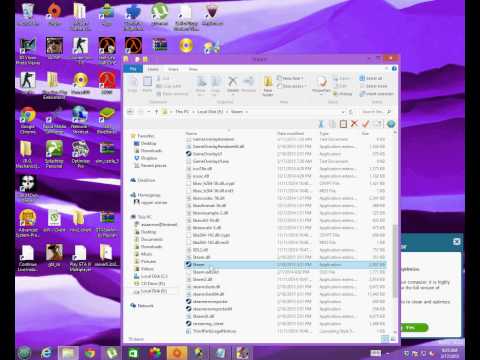
Task: Open the Google Chrome desktop shortcut
Action: 28,120
